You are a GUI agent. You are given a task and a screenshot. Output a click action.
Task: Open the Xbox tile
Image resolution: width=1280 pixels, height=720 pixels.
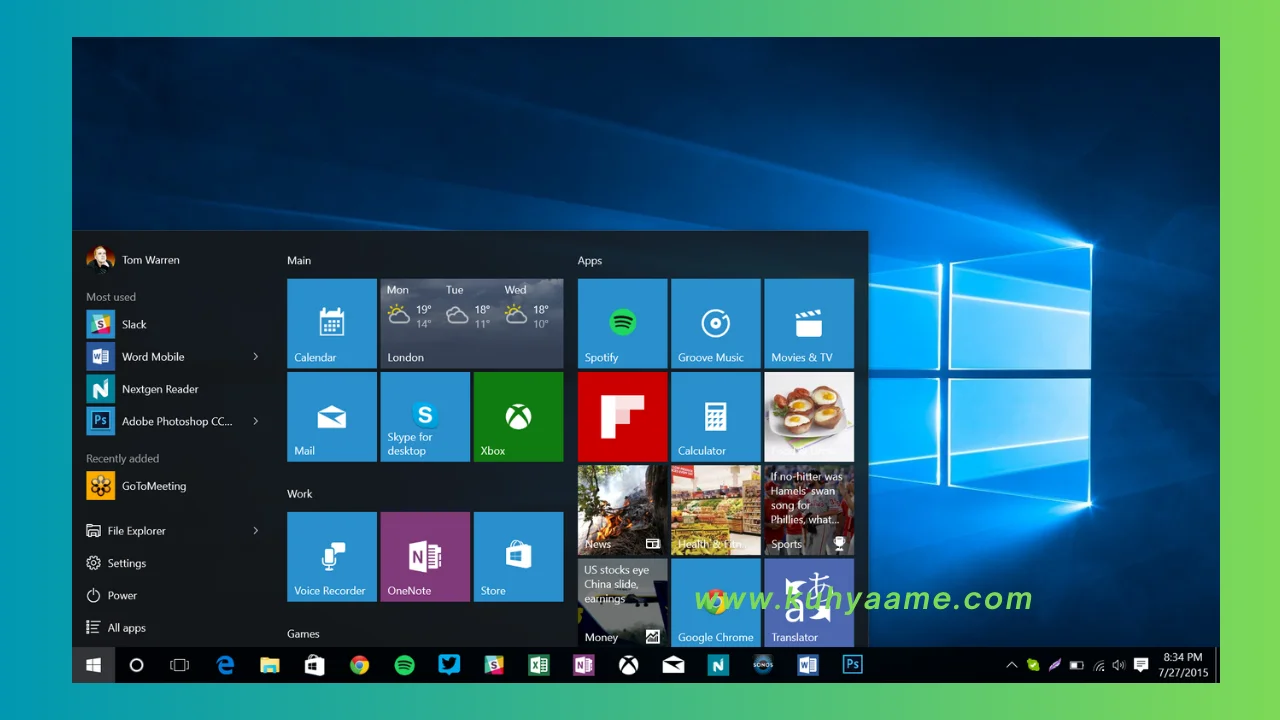click(518, 417)
